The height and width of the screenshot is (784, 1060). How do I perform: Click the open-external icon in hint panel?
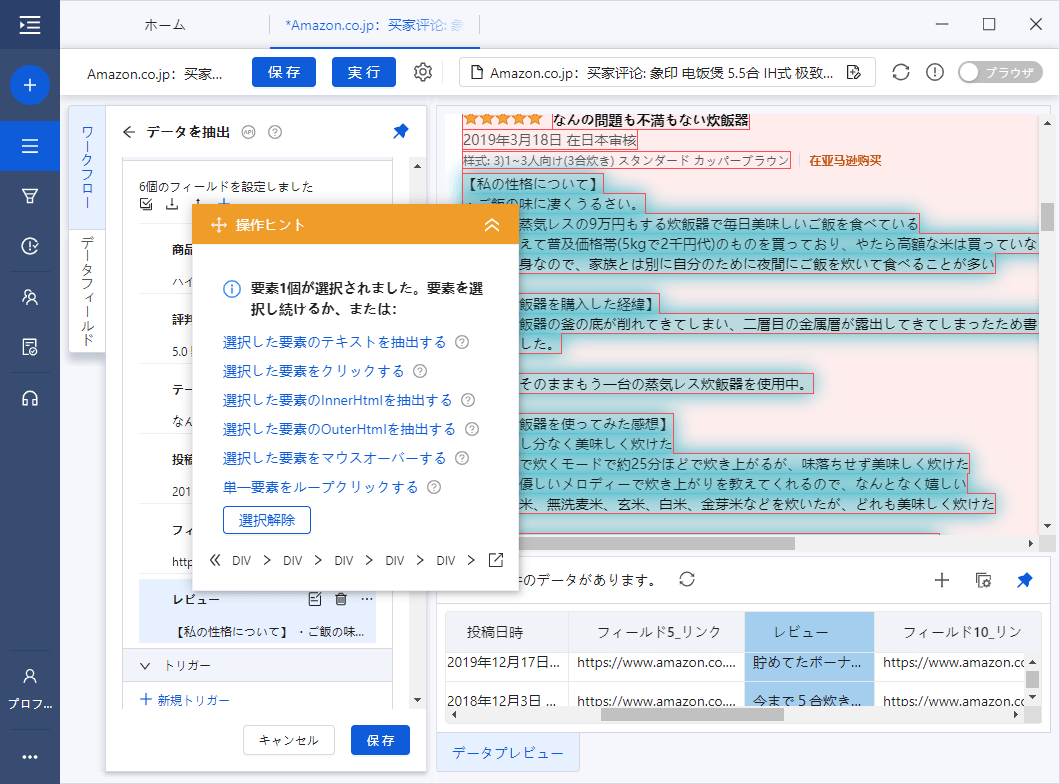coord(496,560)
